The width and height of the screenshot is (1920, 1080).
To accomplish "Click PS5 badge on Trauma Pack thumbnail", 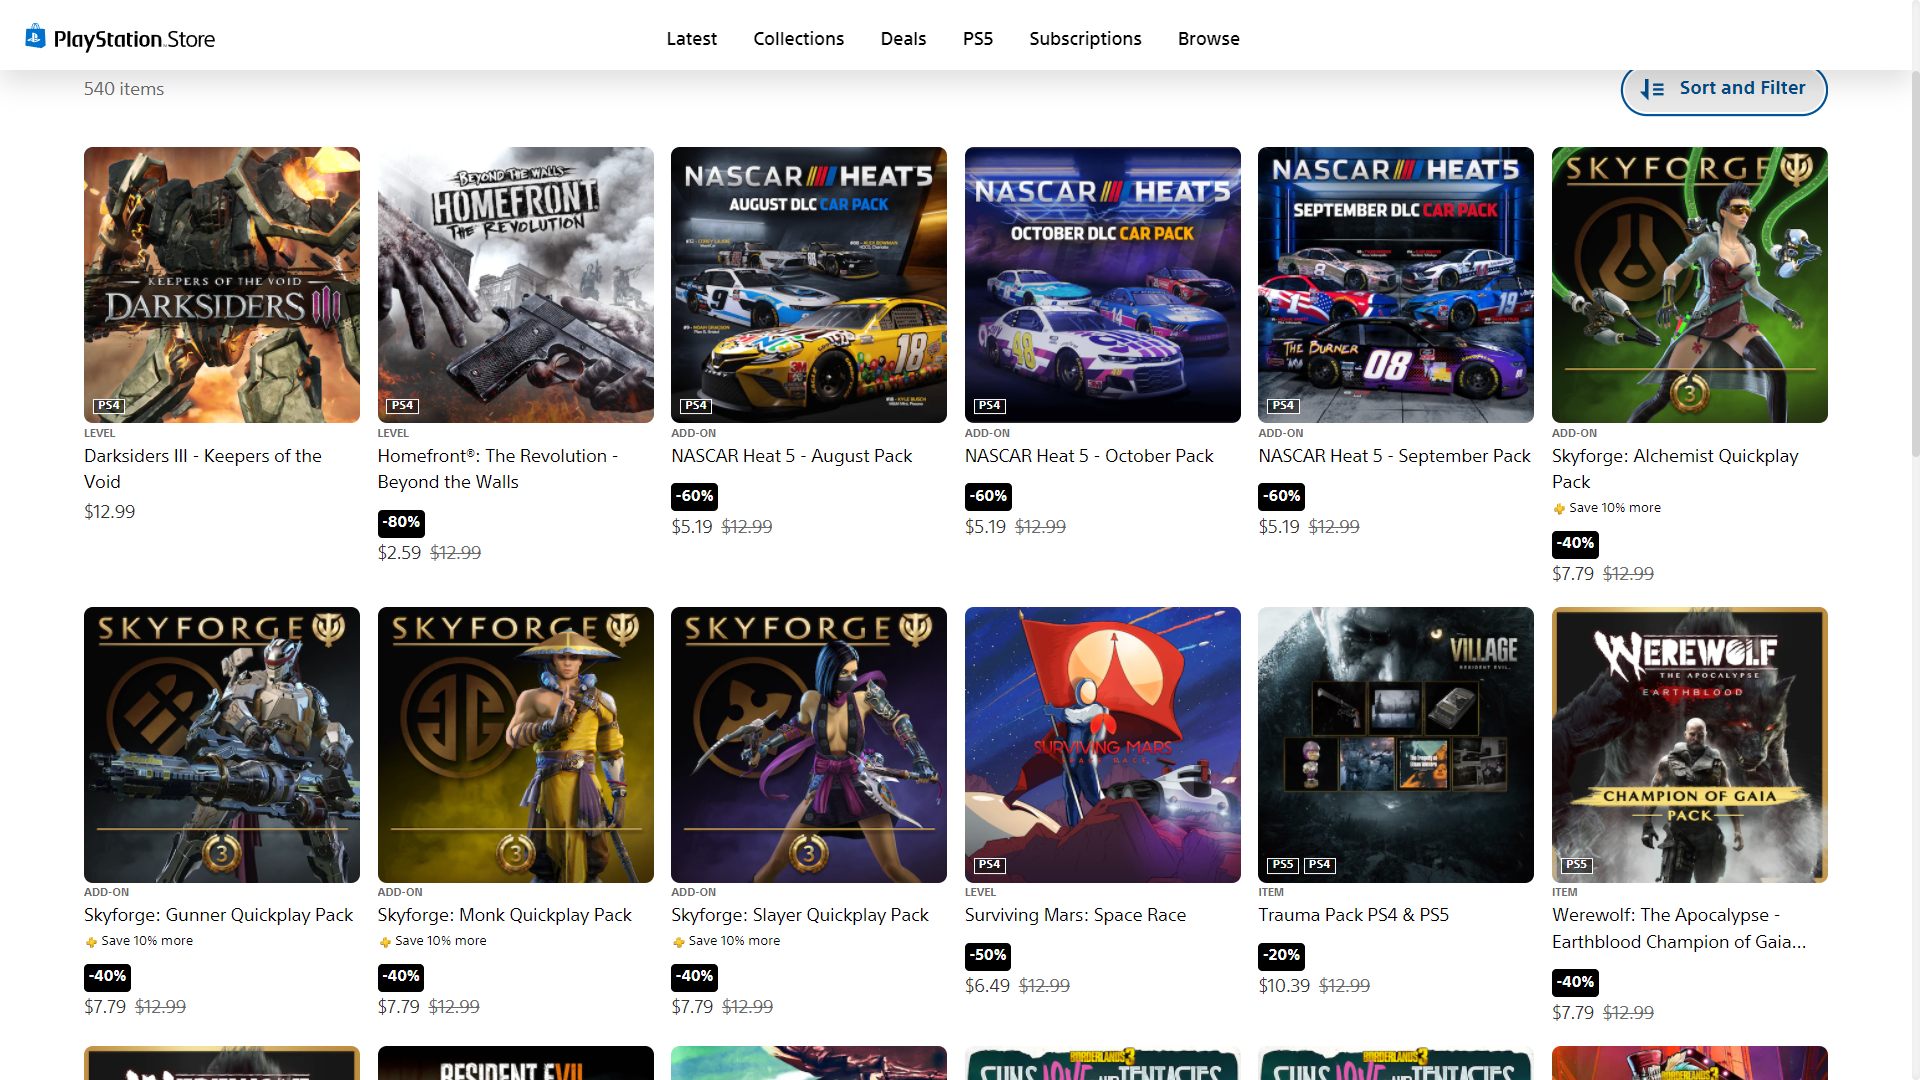I will click(1282, 865).
